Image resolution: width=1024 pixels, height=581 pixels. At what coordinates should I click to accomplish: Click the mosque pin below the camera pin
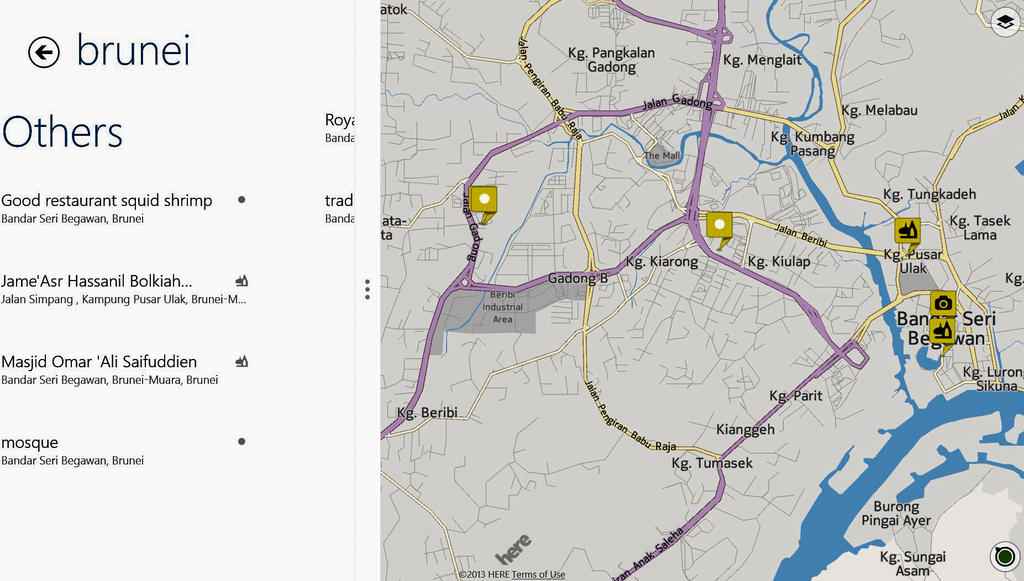coord(942,330)
